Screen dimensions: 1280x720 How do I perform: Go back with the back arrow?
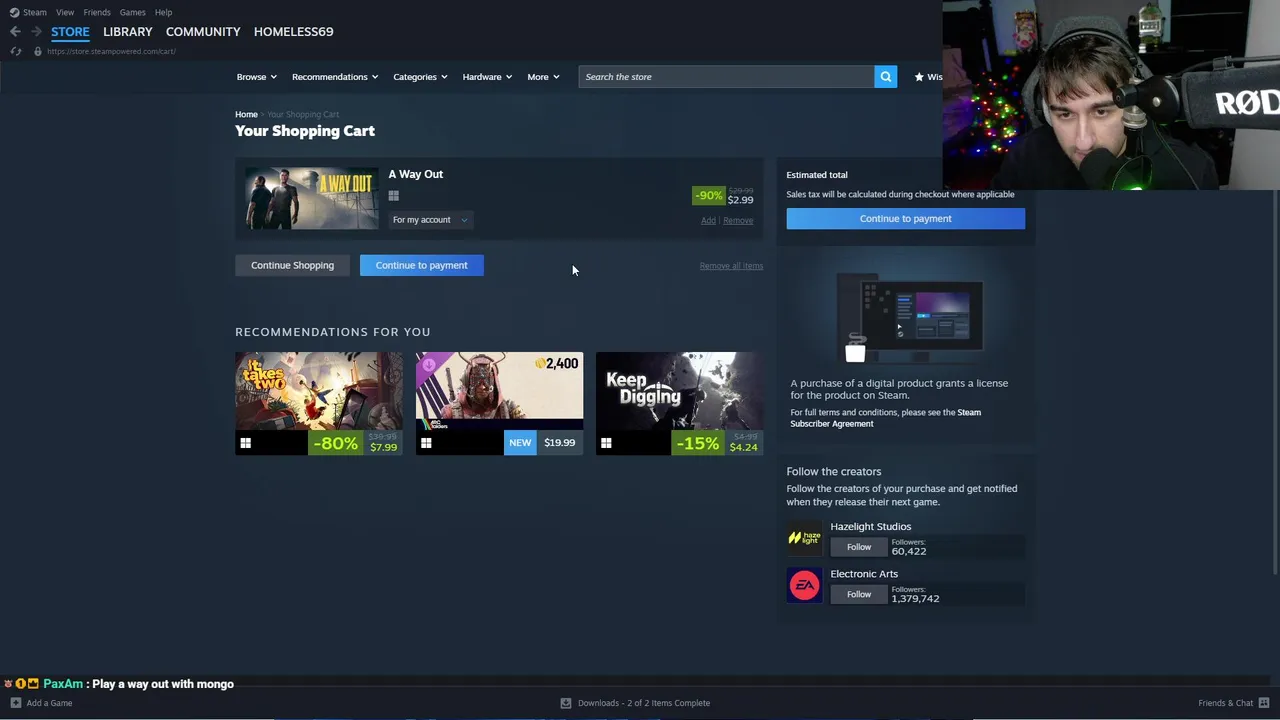(15, 32)
